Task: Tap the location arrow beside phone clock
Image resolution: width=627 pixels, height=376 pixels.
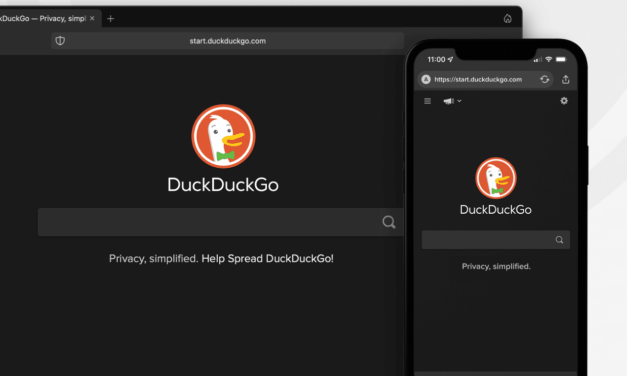Action: point(450,59)
